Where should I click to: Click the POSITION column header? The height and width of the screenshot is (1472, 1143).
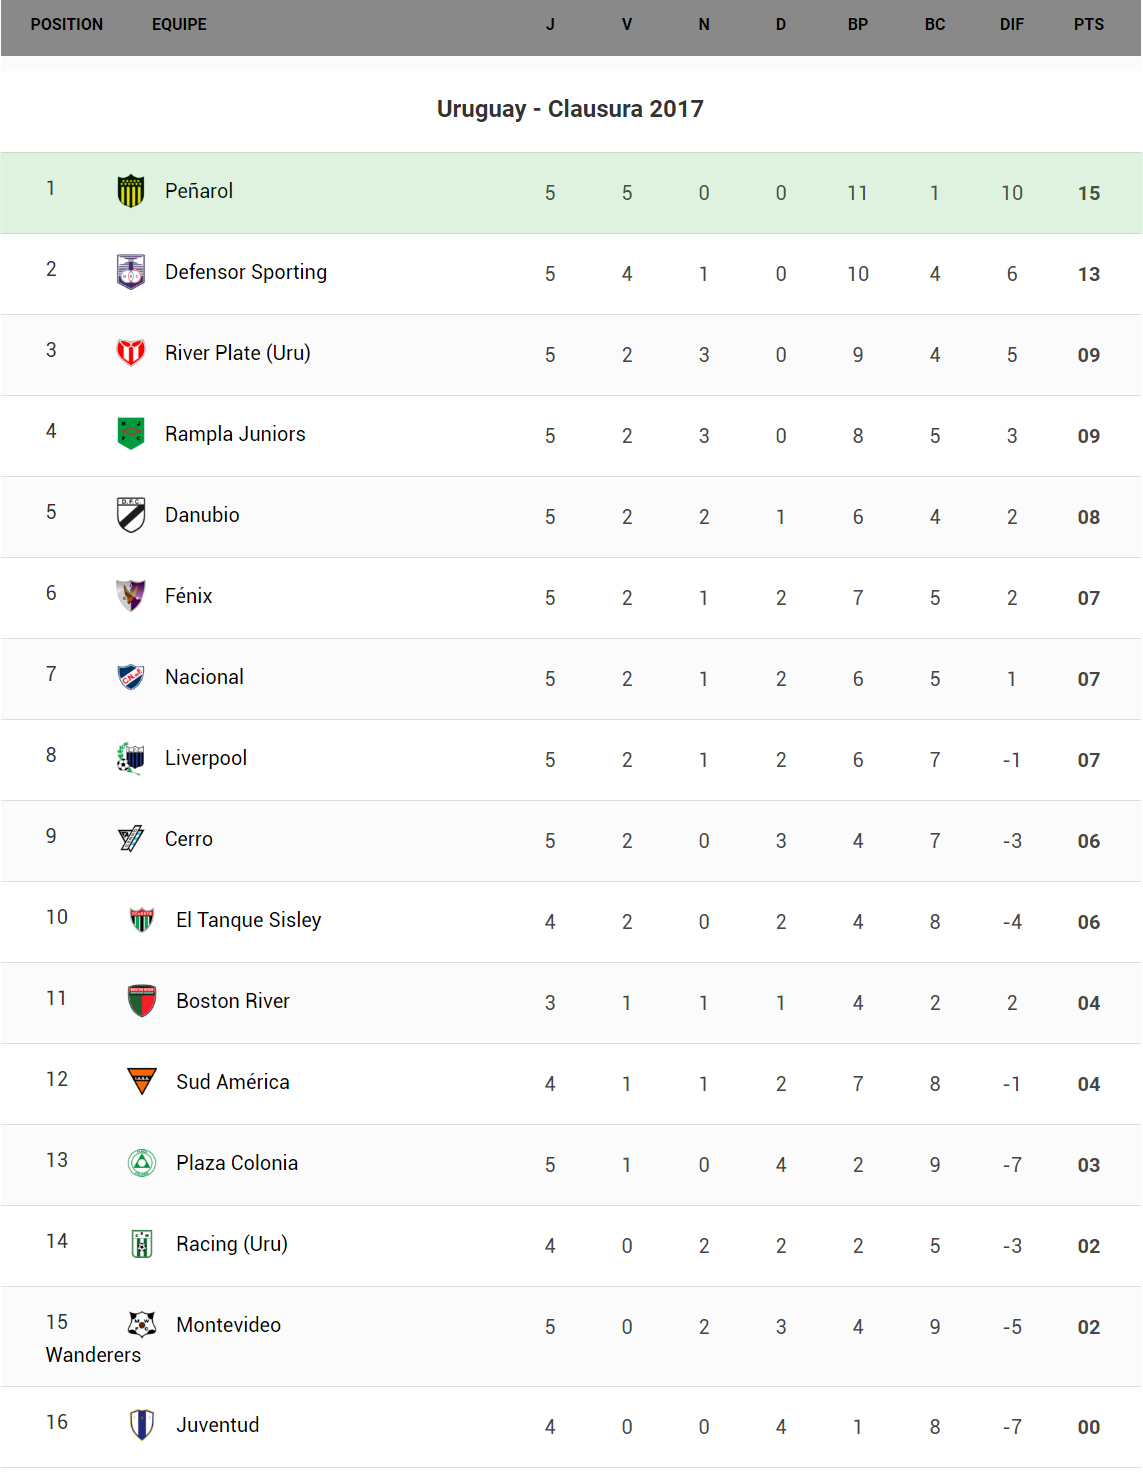(x=66, y=25)
